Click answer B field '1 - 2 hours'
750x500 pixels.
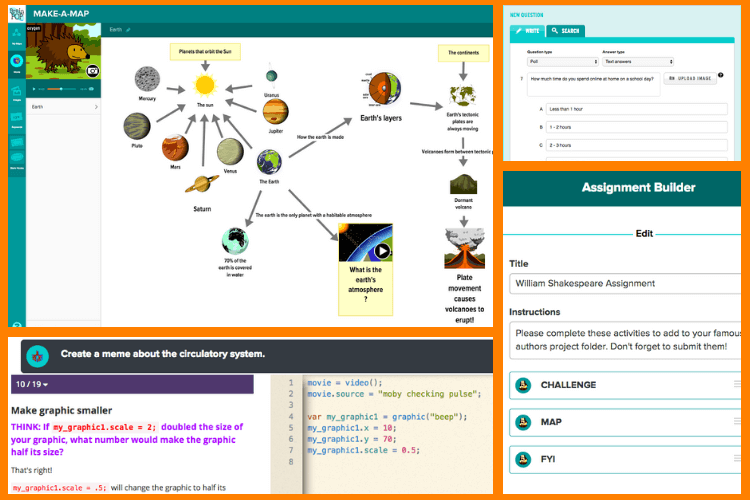click(637, 127)
